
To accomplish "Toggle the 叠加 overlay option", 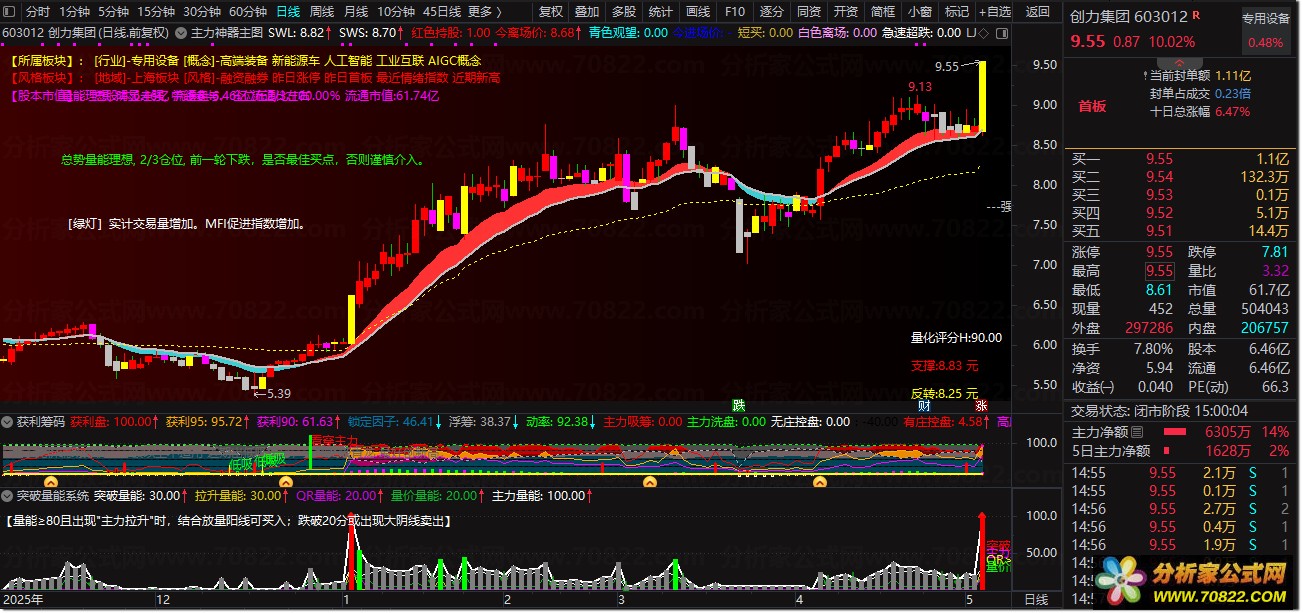I will pyautogui.click(x=587, y=12).
